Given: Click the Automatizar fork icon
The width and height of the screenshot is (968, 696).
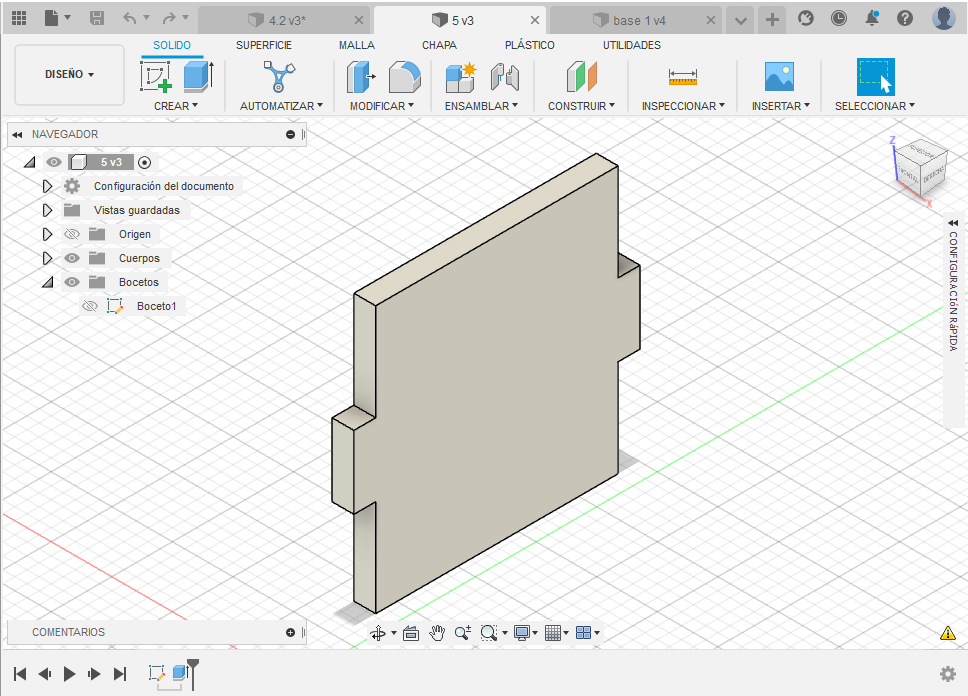Looking at the screenshot, I should point(280,77).
